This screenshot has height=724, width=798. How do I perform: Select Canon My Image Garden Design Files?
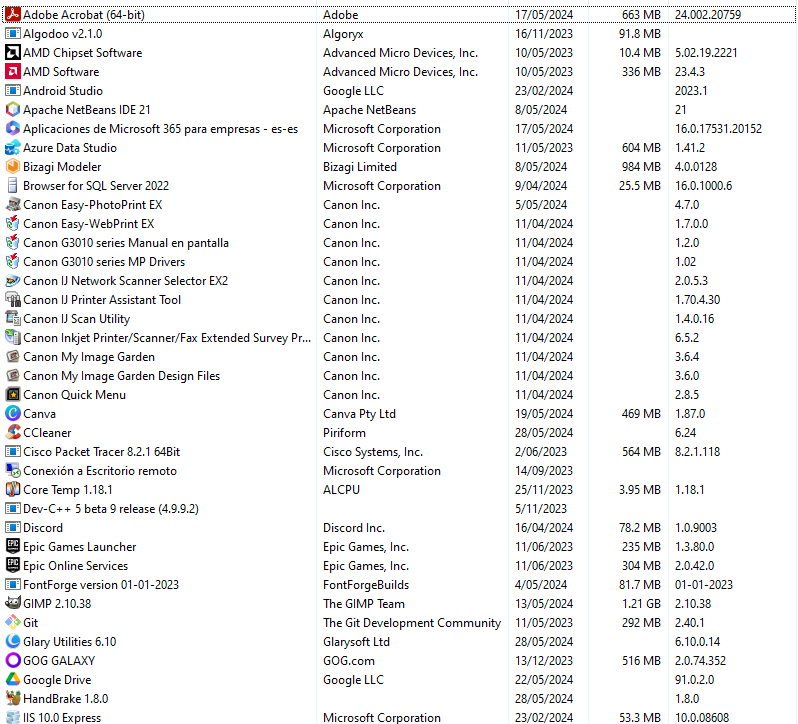[122, 375]
